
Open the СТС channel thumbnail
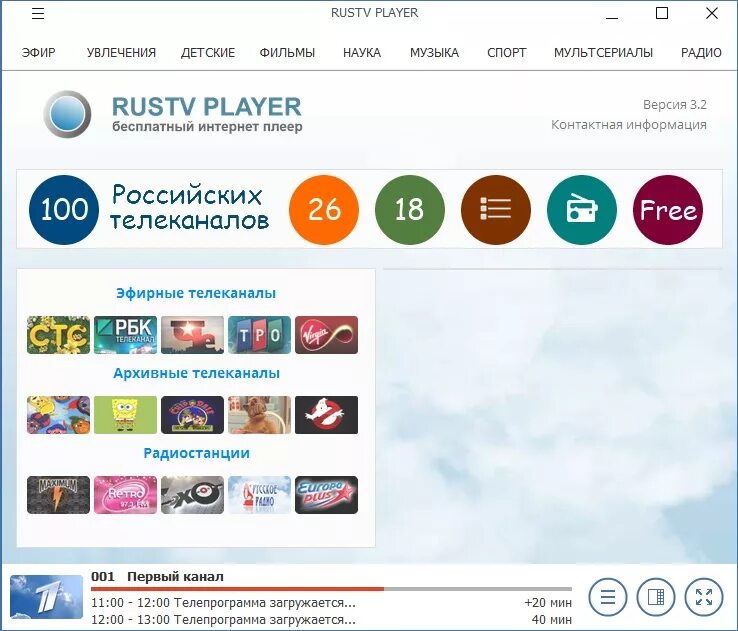click(58, 335)
